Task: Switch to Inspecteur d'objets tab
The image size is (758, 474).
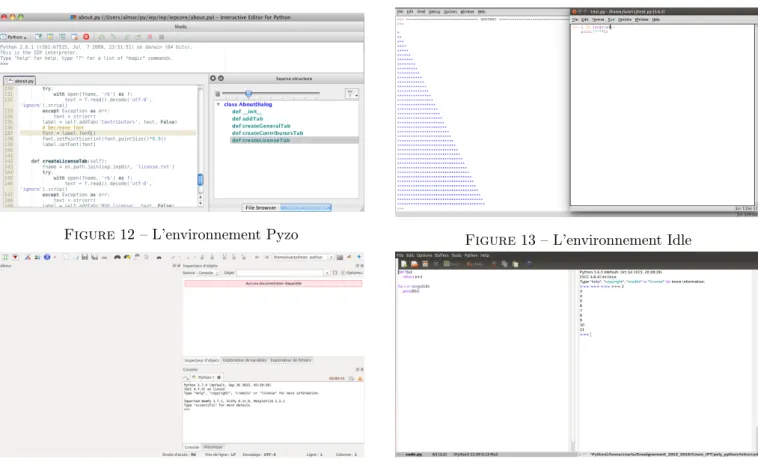Action: pos(202,360)
